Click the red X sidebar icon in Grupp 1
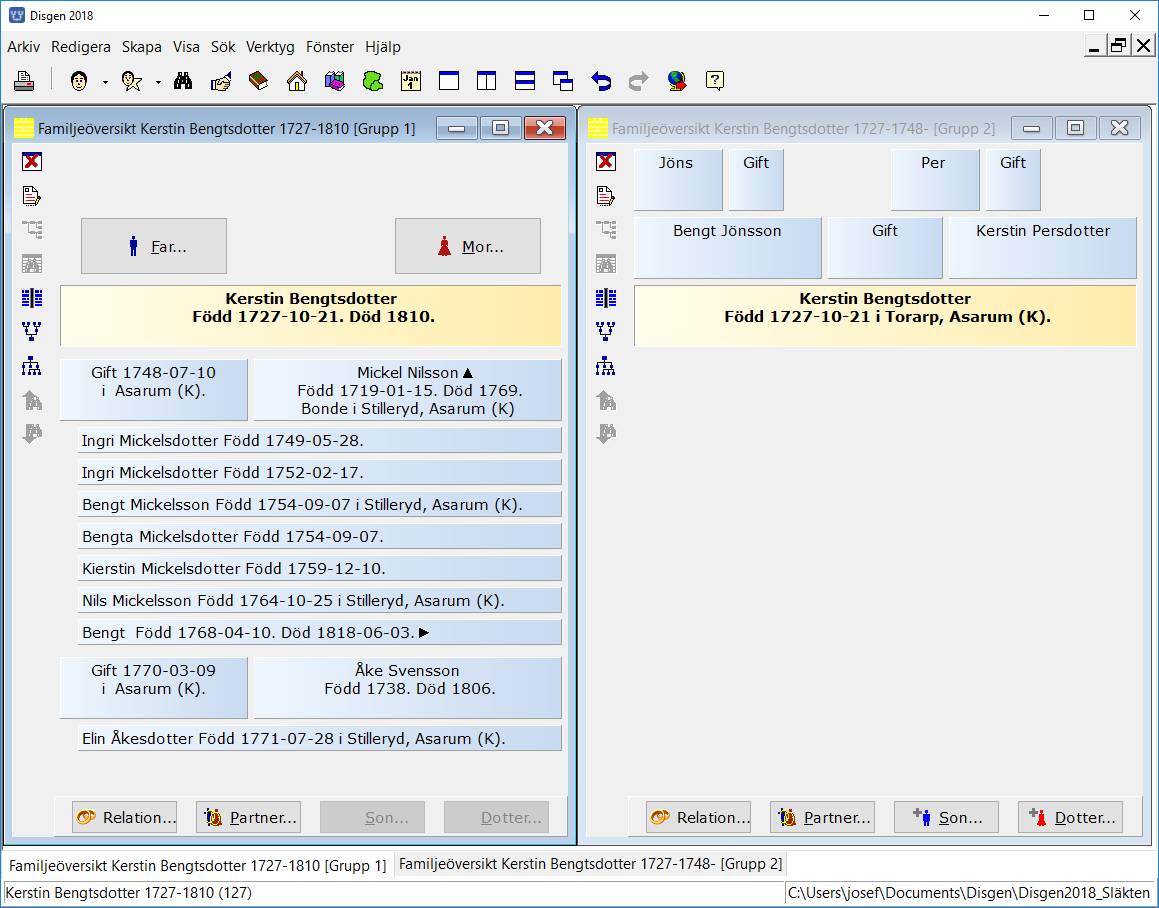This screenshot has width=1159, height=908. pos(32,161)
